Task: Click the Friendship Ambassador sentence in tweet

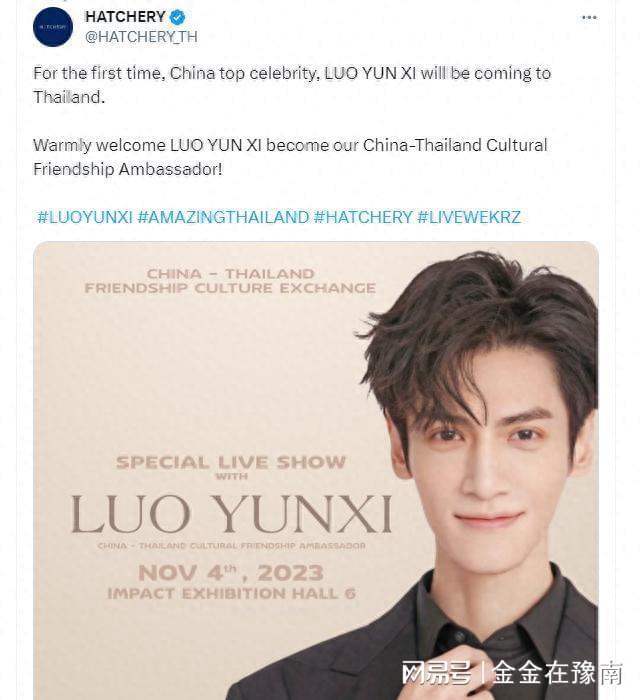Action: click(290, 157)
